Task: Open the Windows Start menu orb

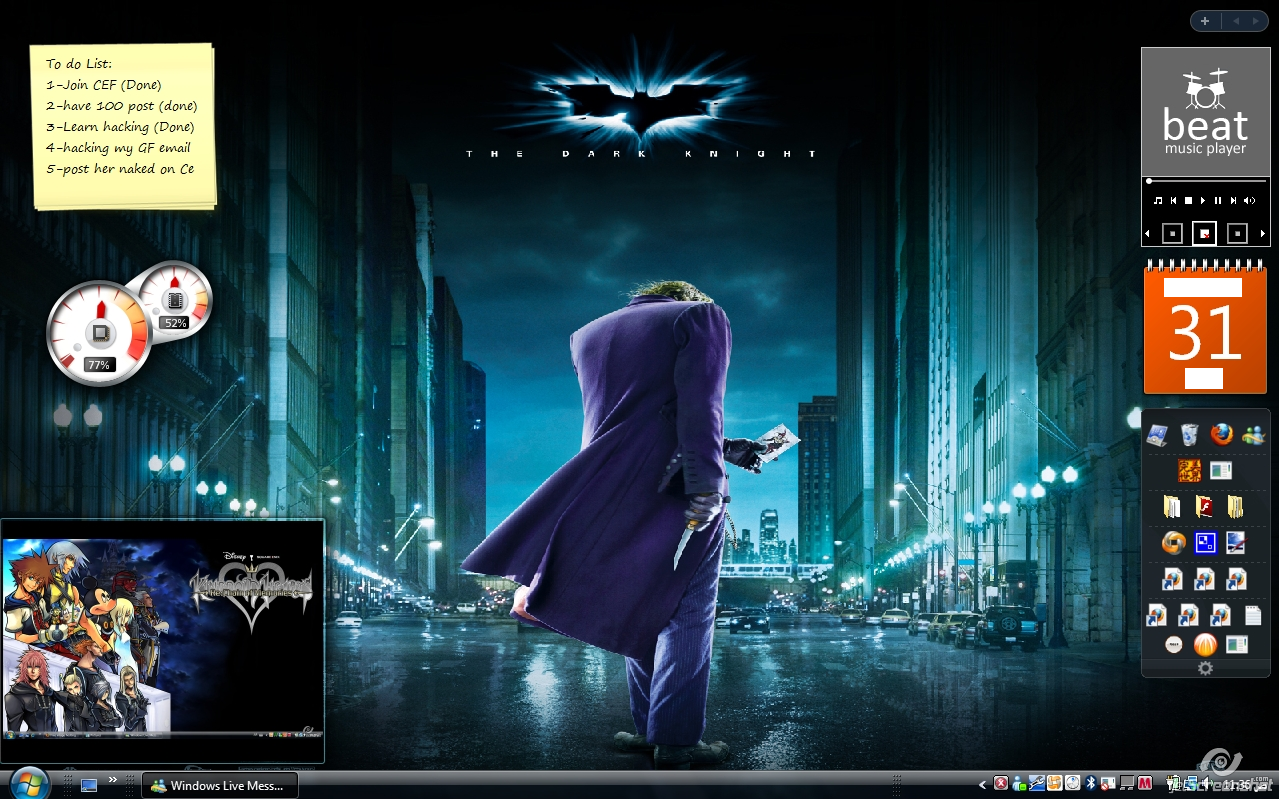Action: (28, 782)
